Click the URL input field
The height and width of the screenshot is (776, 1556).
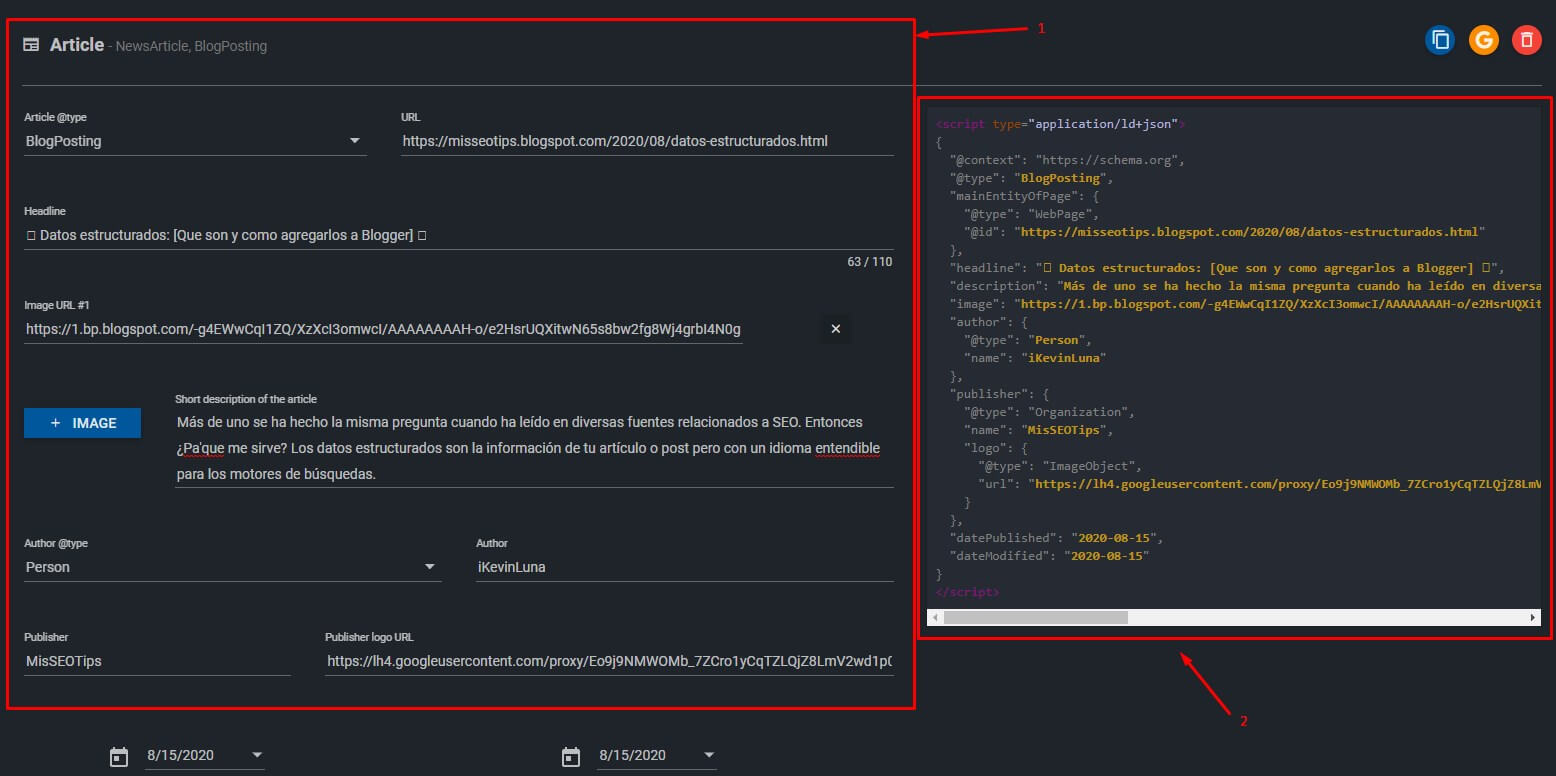coord(647,141)
